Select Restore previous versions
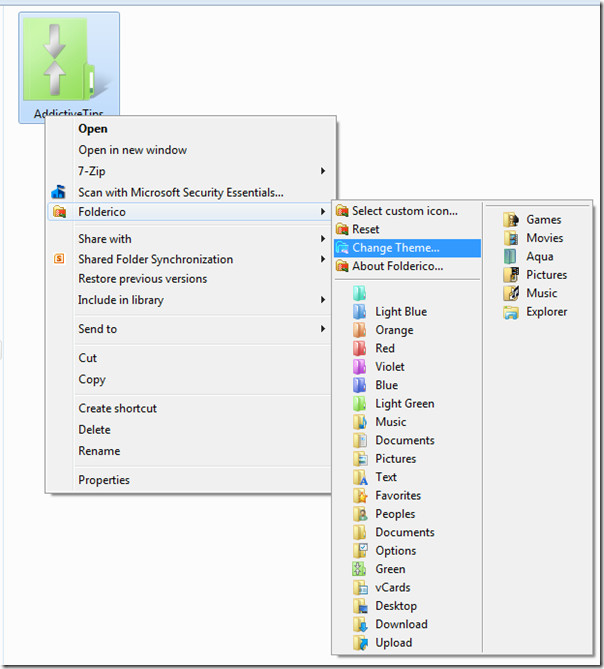The image size is (604, 669). tap(142, 279)
